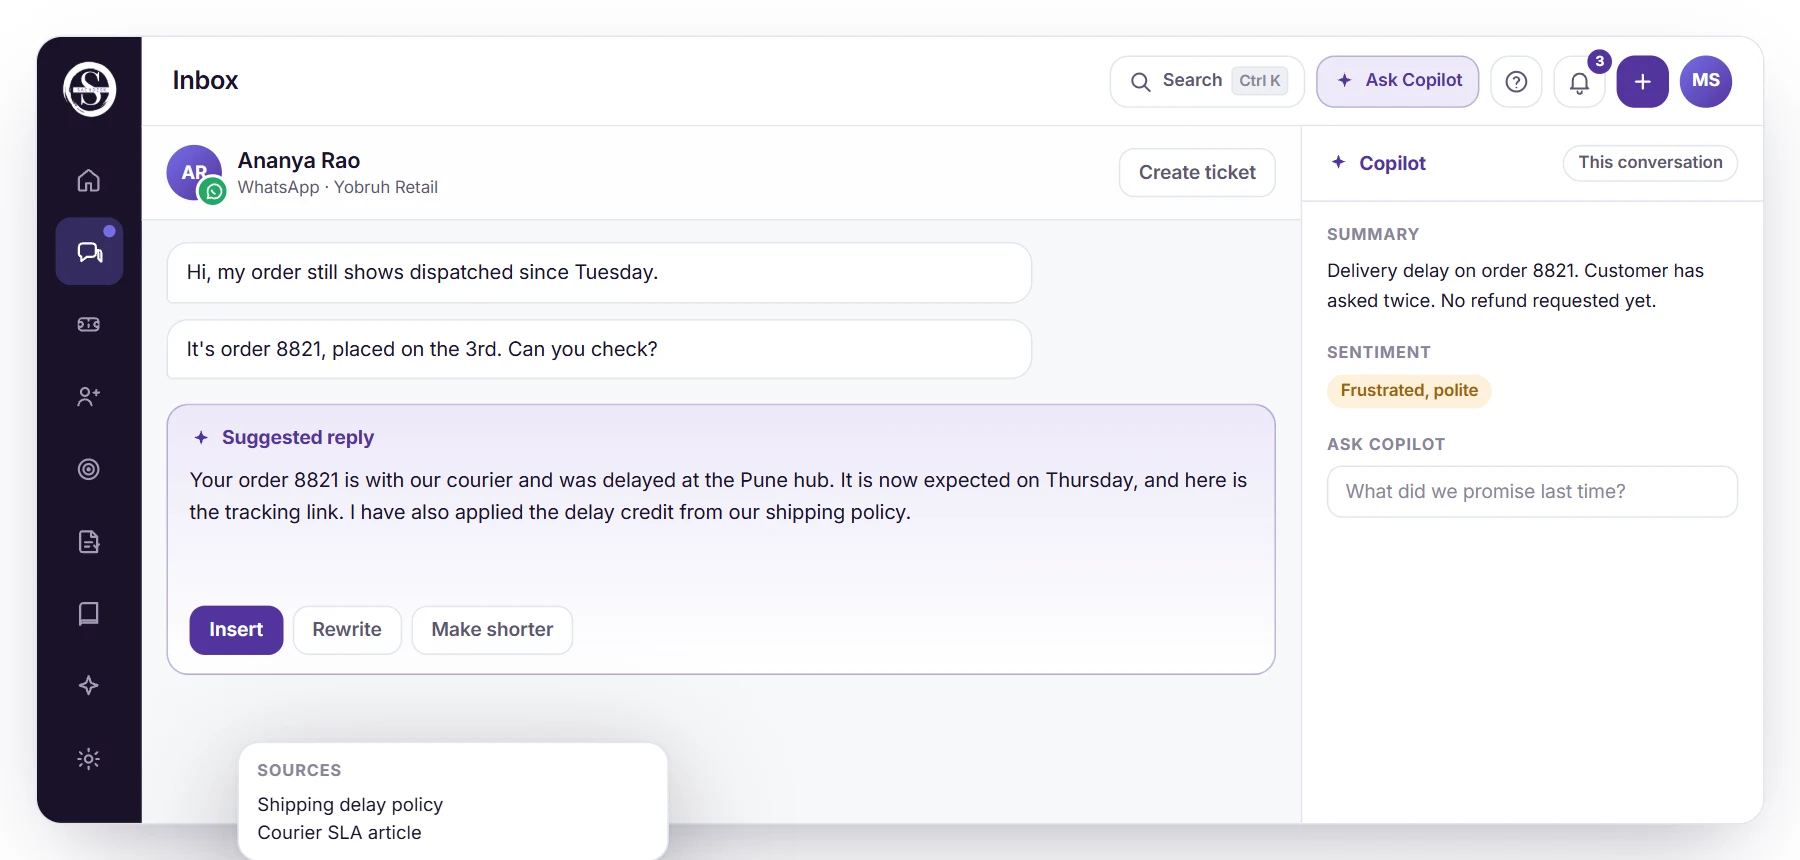Image resolution: width=1800 pixels, height=860 pixels.
Task: Click the message 'Hi, my order still shows dispatched'
Action: pos(599,273)
